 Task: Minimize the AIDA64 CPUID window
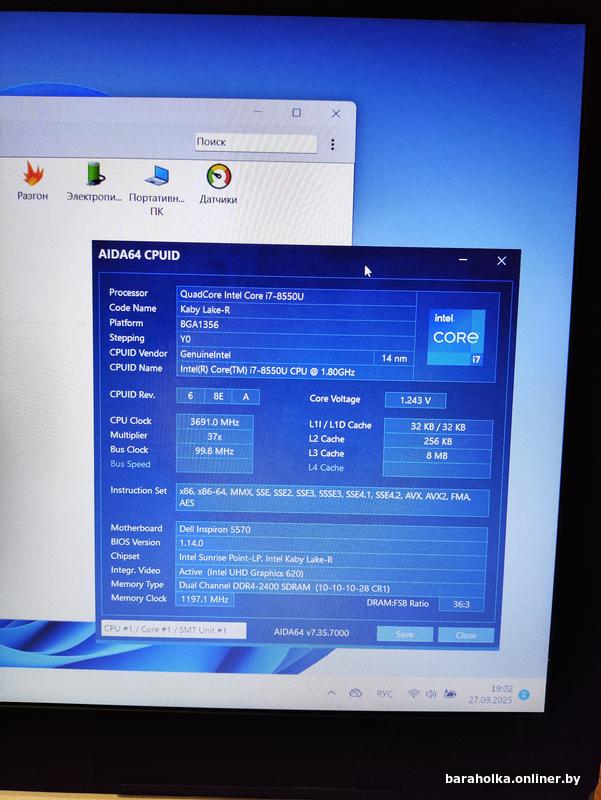pos(463,260)
